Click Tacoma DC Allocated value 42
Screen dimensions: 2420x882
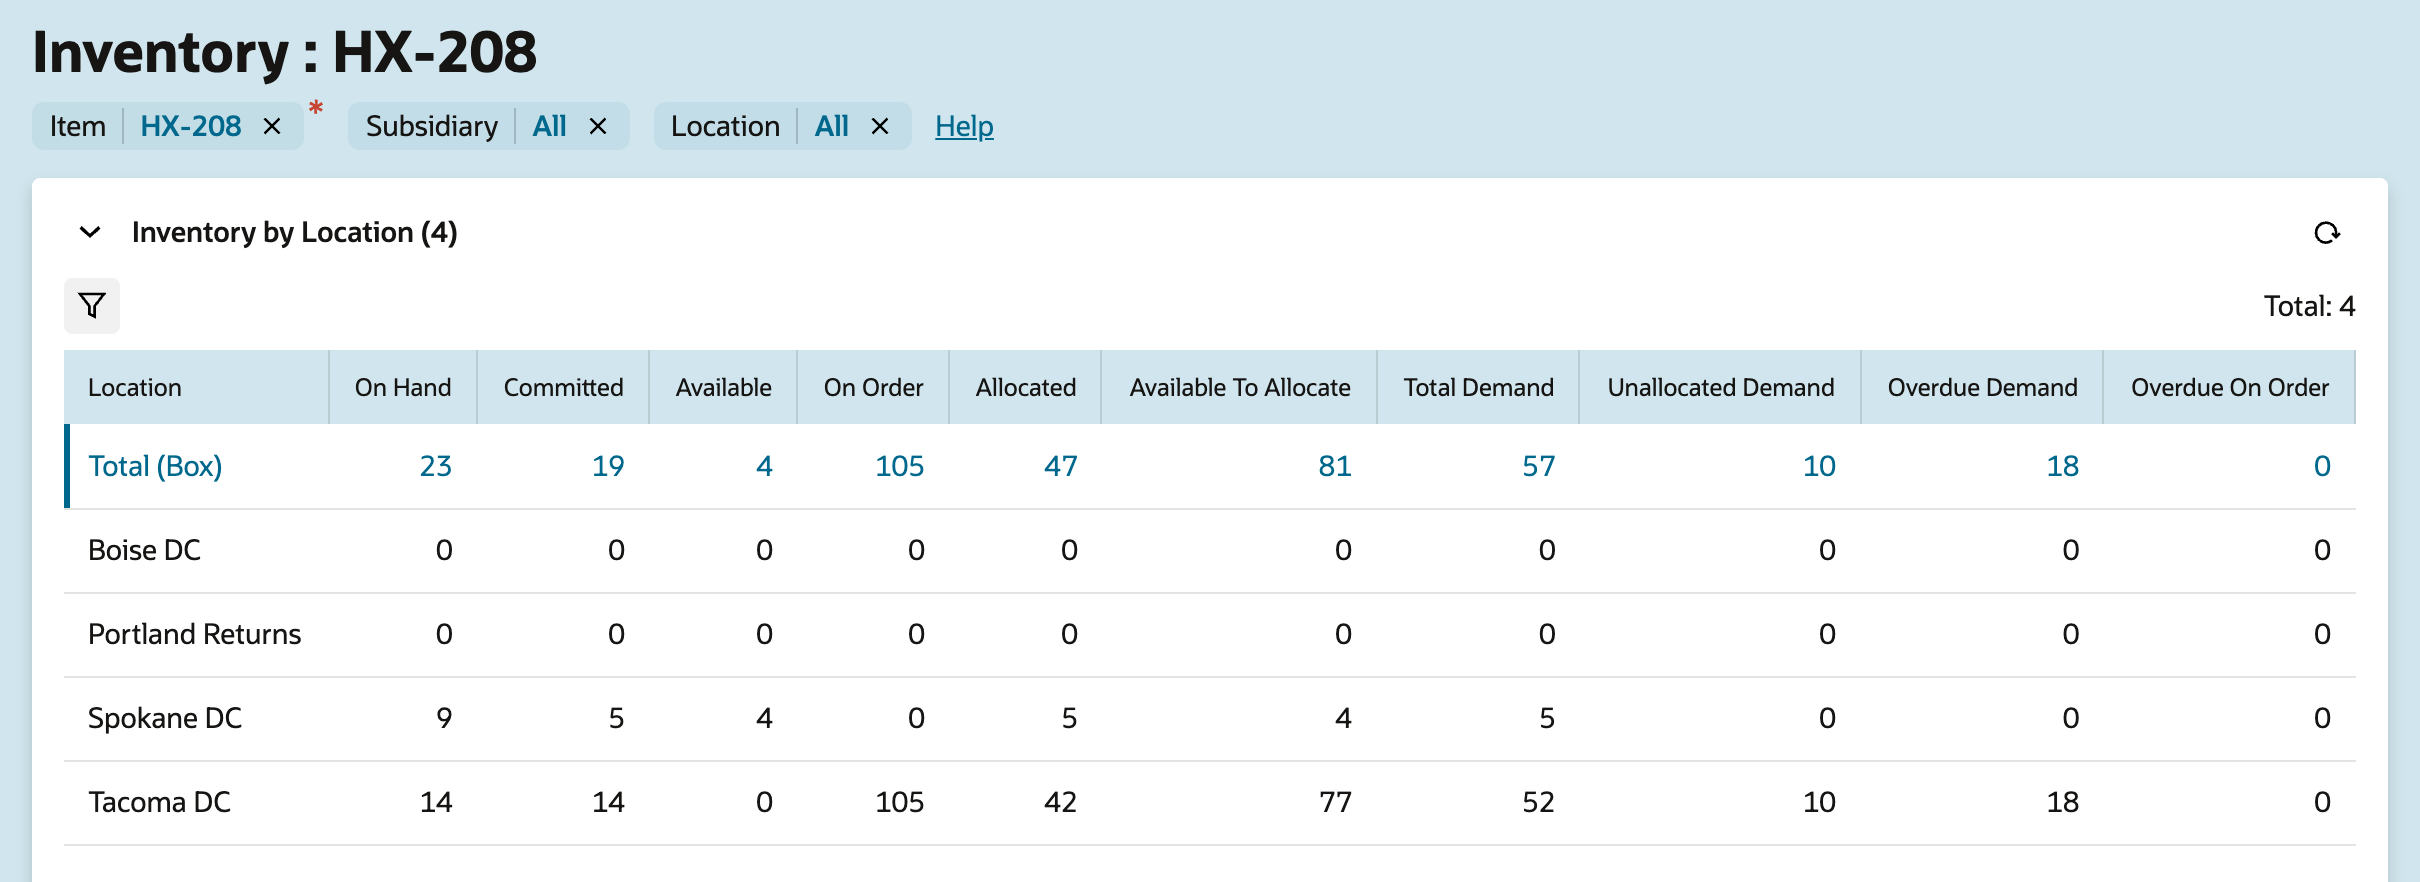1061,802
